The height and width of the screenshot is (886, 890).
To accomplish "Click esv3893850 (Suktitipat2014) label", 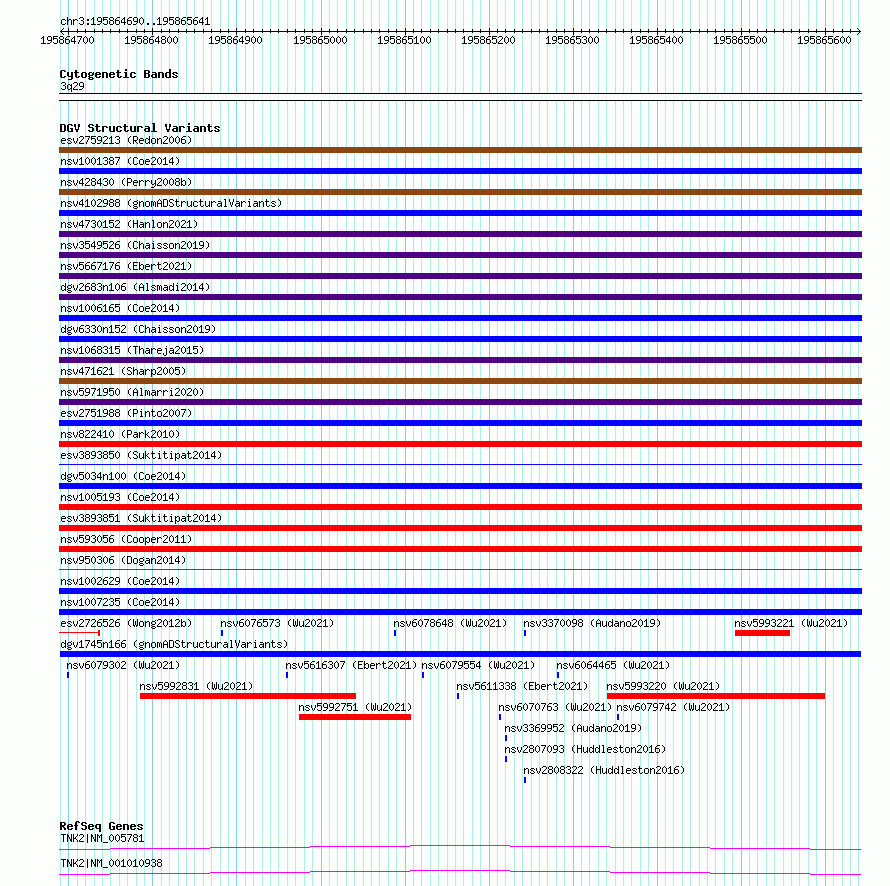I will click(x=141, y=455).
